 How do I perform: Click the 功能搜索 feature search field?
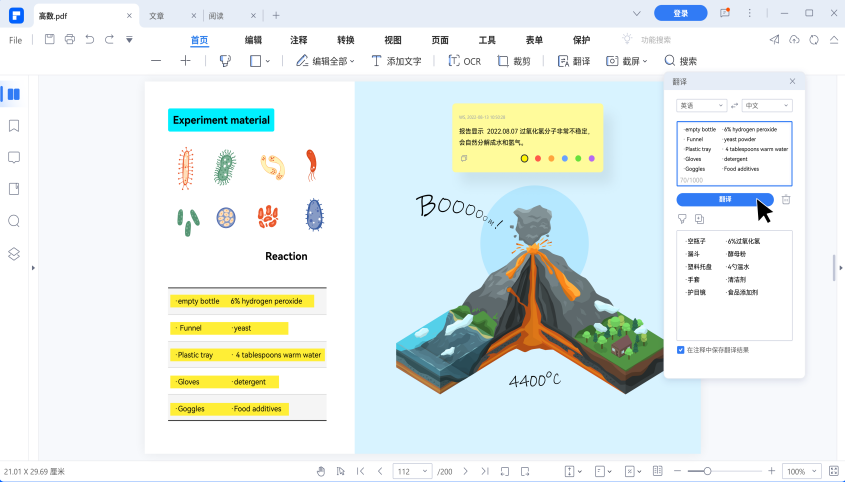[x=656, y=40]
